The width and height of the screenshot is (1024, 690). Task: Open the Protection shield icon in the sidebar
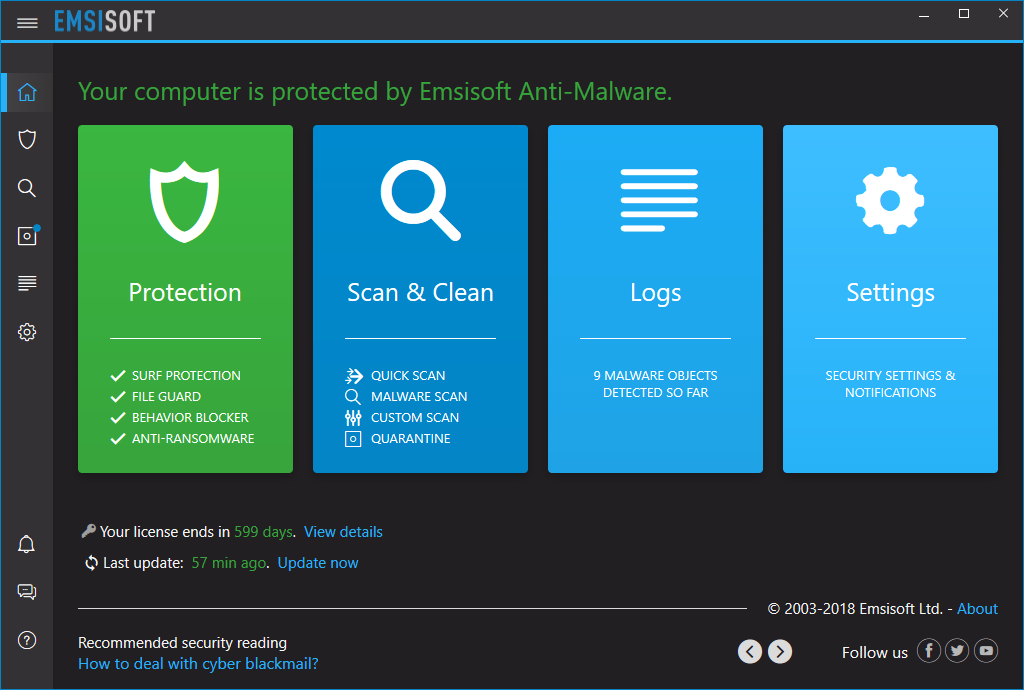[x=26, y=139]
